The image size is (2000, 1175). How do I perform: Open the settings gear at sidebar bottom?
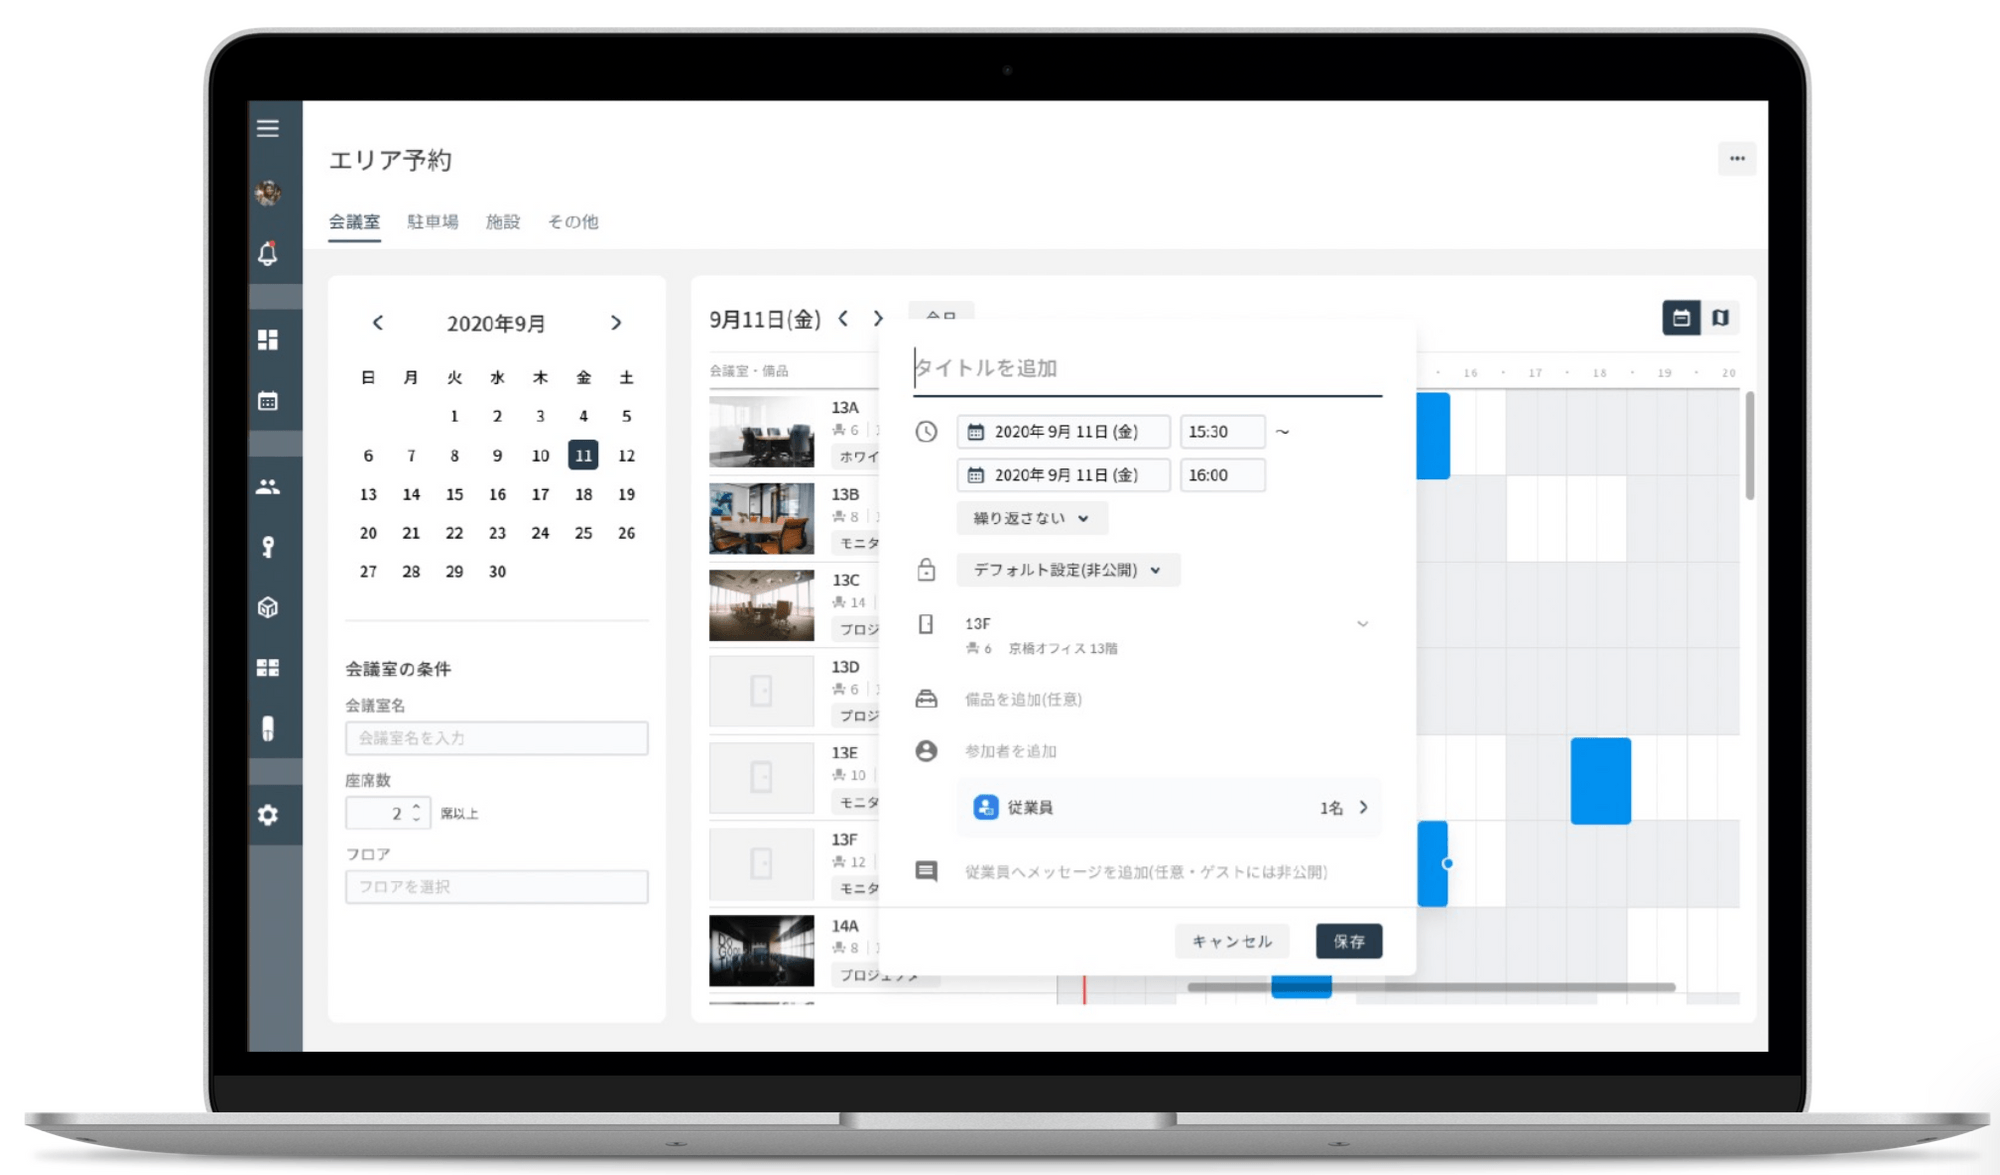coord(267,815)
